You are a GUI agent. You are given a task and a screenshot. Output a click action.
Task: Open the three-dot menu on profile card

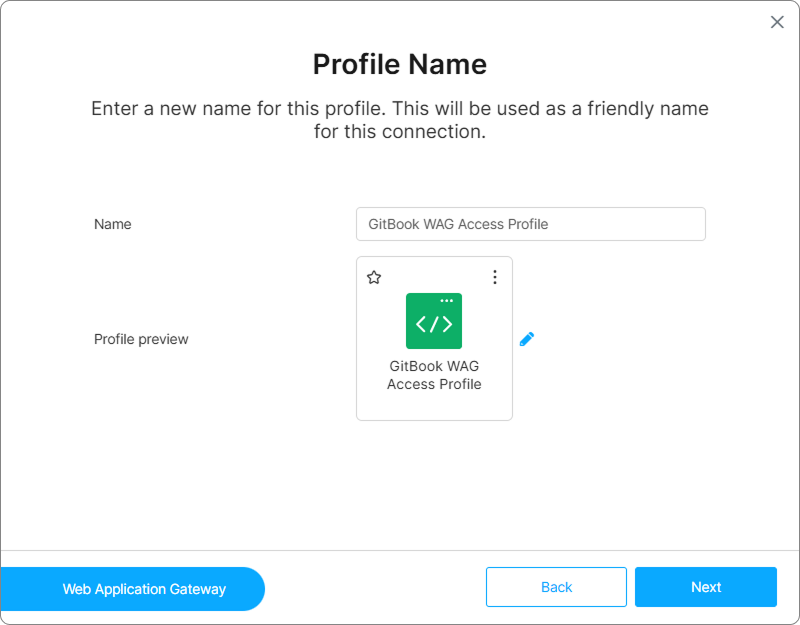click(x=494, y=277)
